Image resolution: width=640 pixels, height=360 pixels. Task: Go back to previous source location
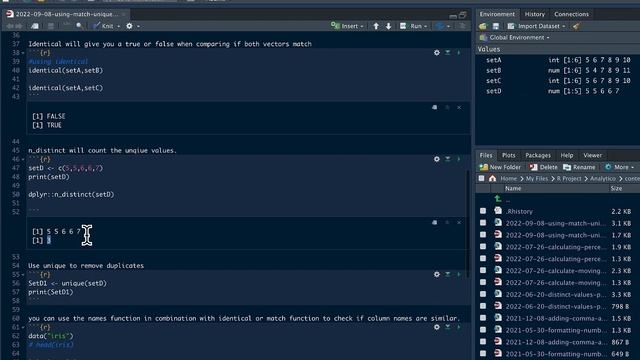click(x=10, y=26)
